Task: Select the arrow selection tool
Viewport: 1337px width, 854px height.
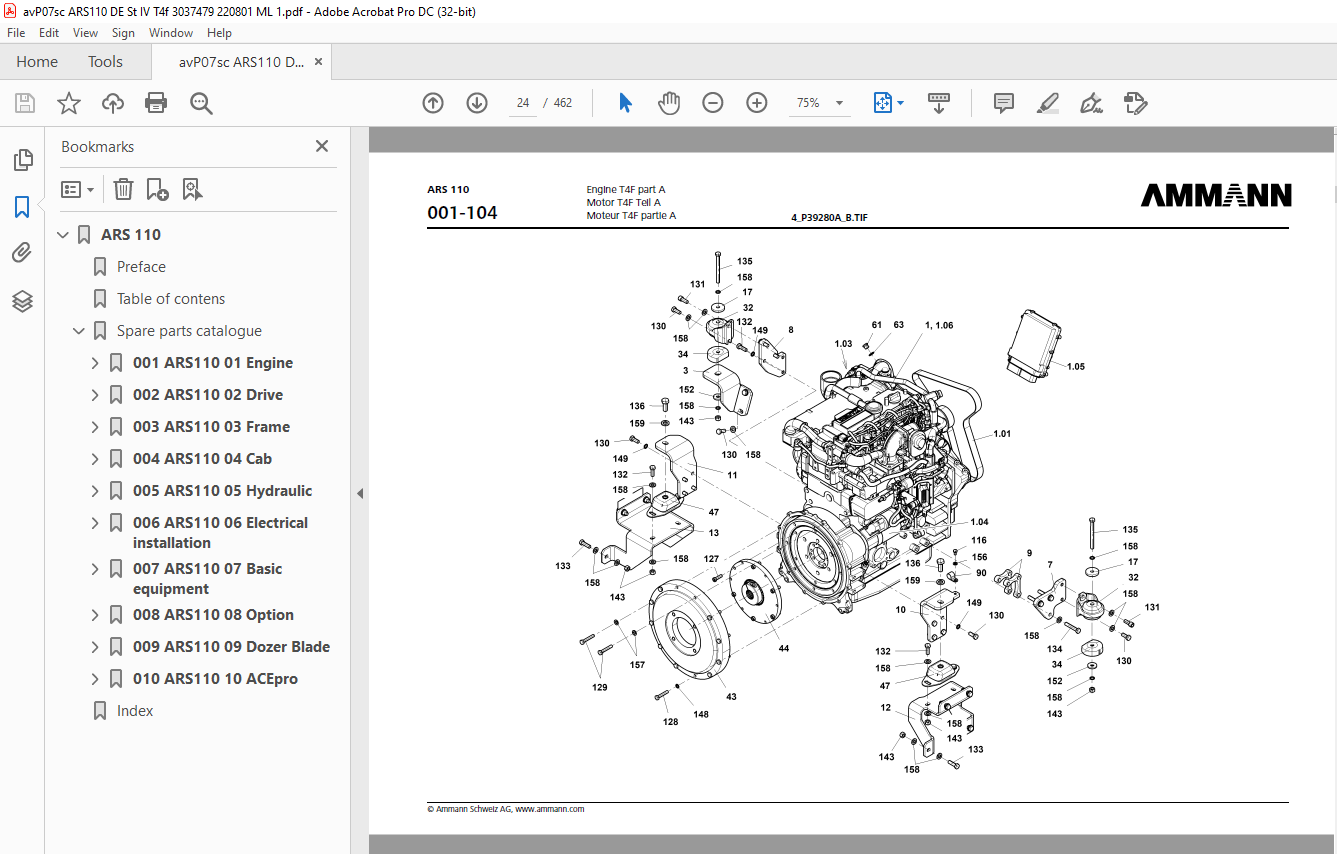Action: [626, 103]
